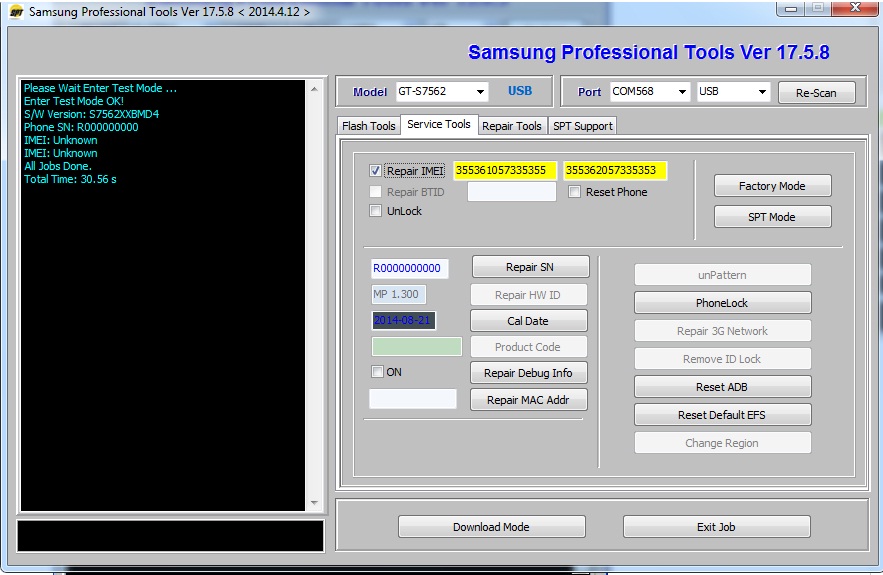This screenshot has width=883, height=575.
Task: Enable the Reset Phone checkbox
Action: (x=574, y=192)
